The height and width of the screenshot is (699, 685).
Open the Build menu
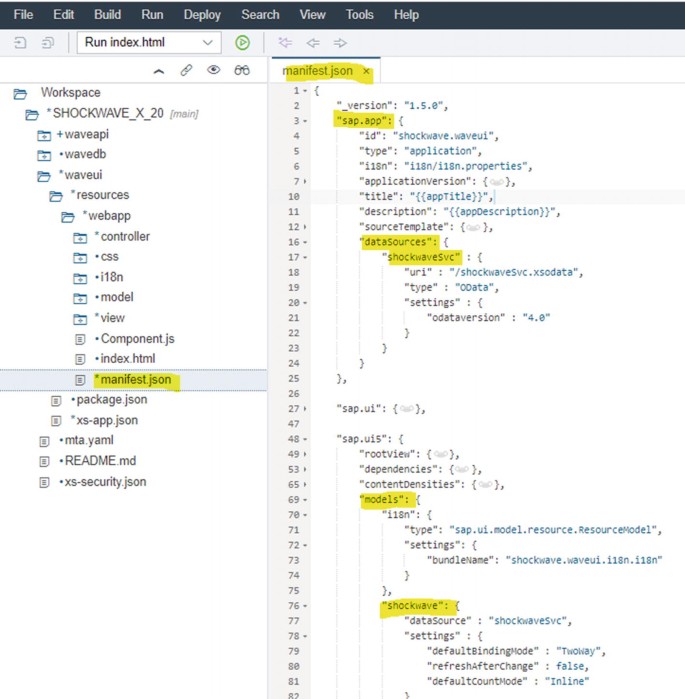click(x=107, y=15)
